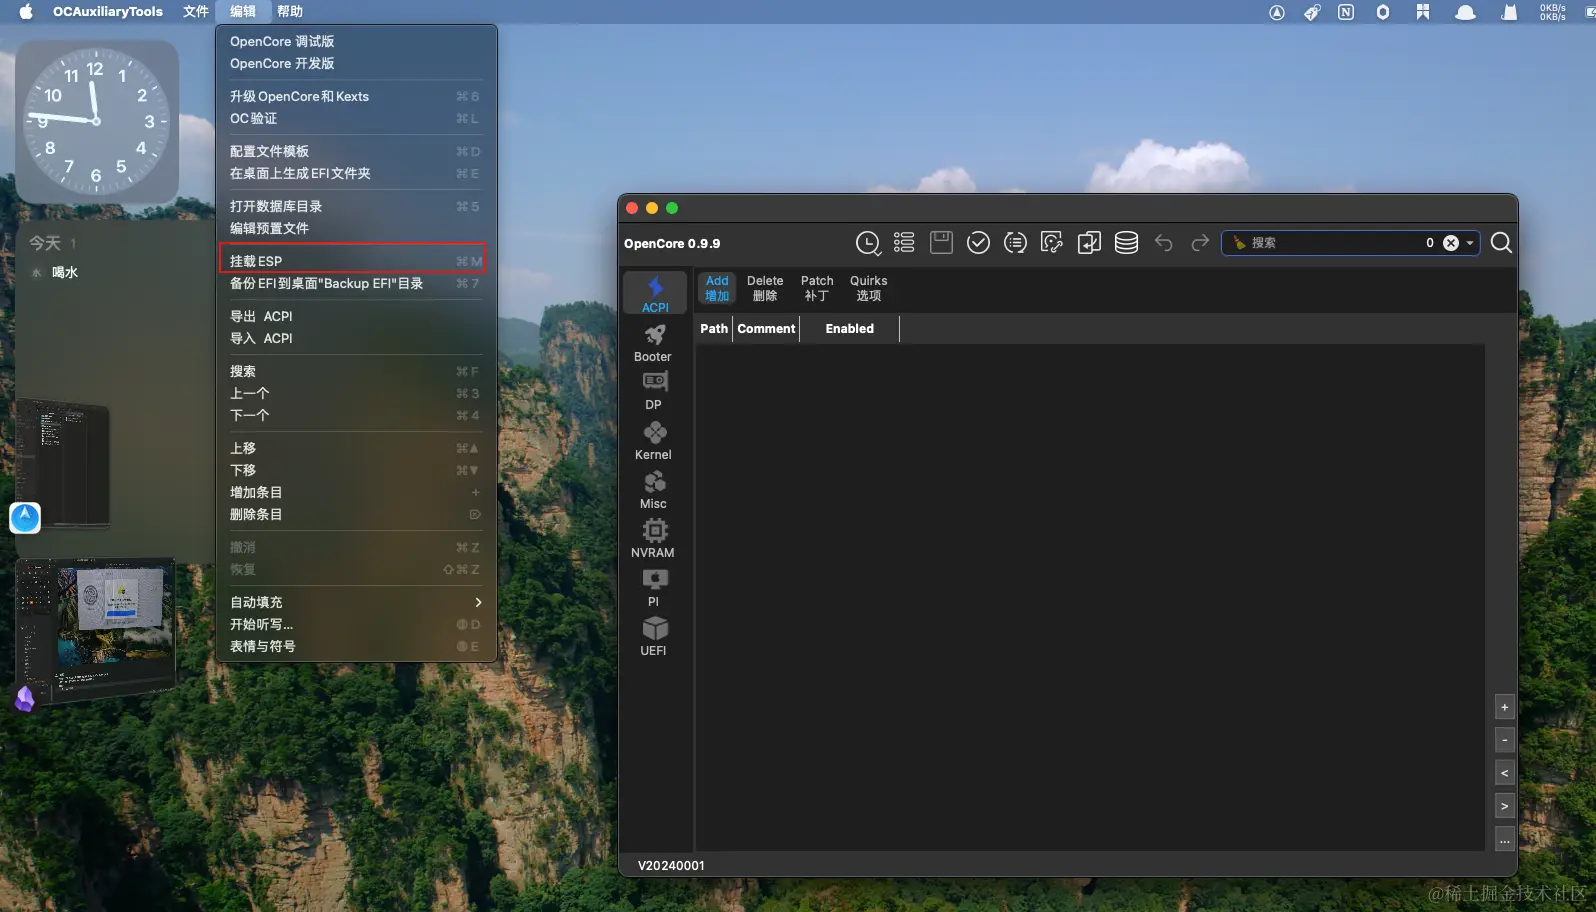Viewport: 1596px width, 912px height.
Task: Select Booter rocket in the sidebar
Action: pos(653,343)
